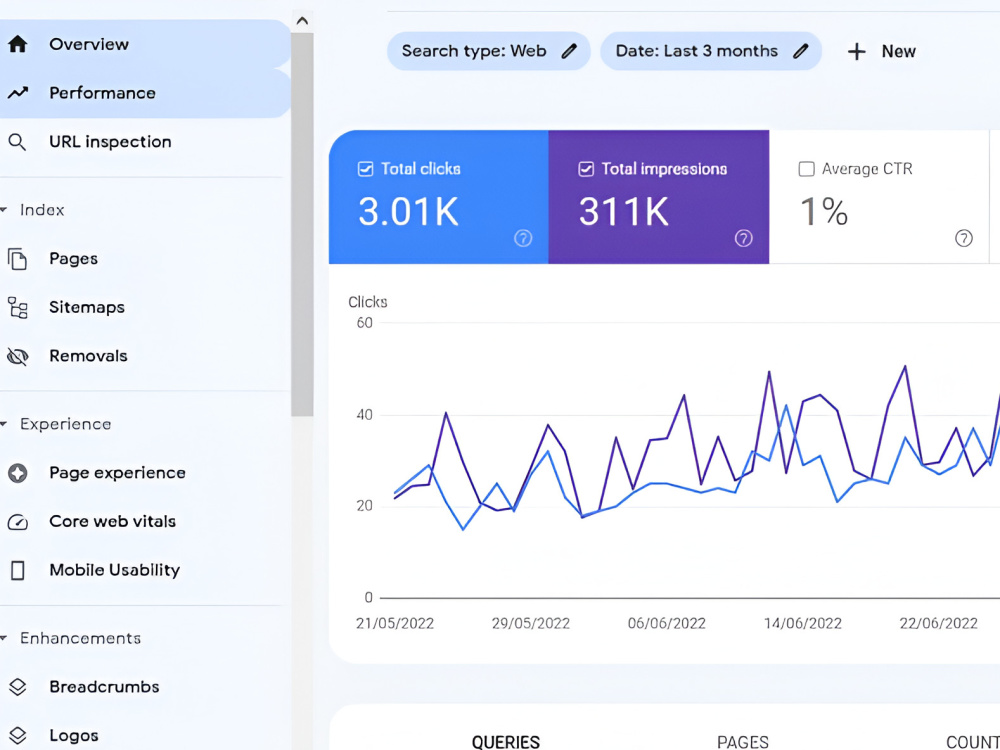
Task: Switch to the PAGES tab
Action: pos(742,742)
